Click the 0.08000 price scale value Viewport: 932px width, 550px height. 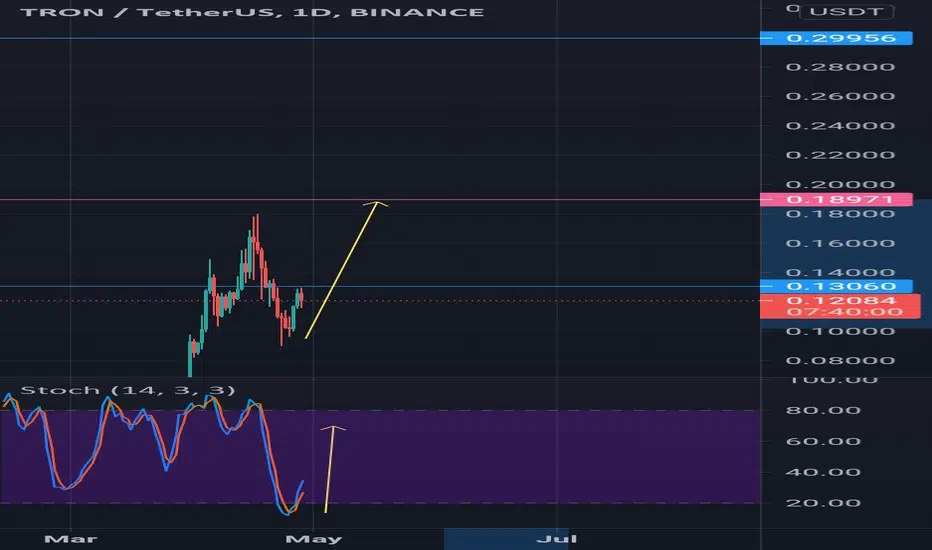coord(840,360)
